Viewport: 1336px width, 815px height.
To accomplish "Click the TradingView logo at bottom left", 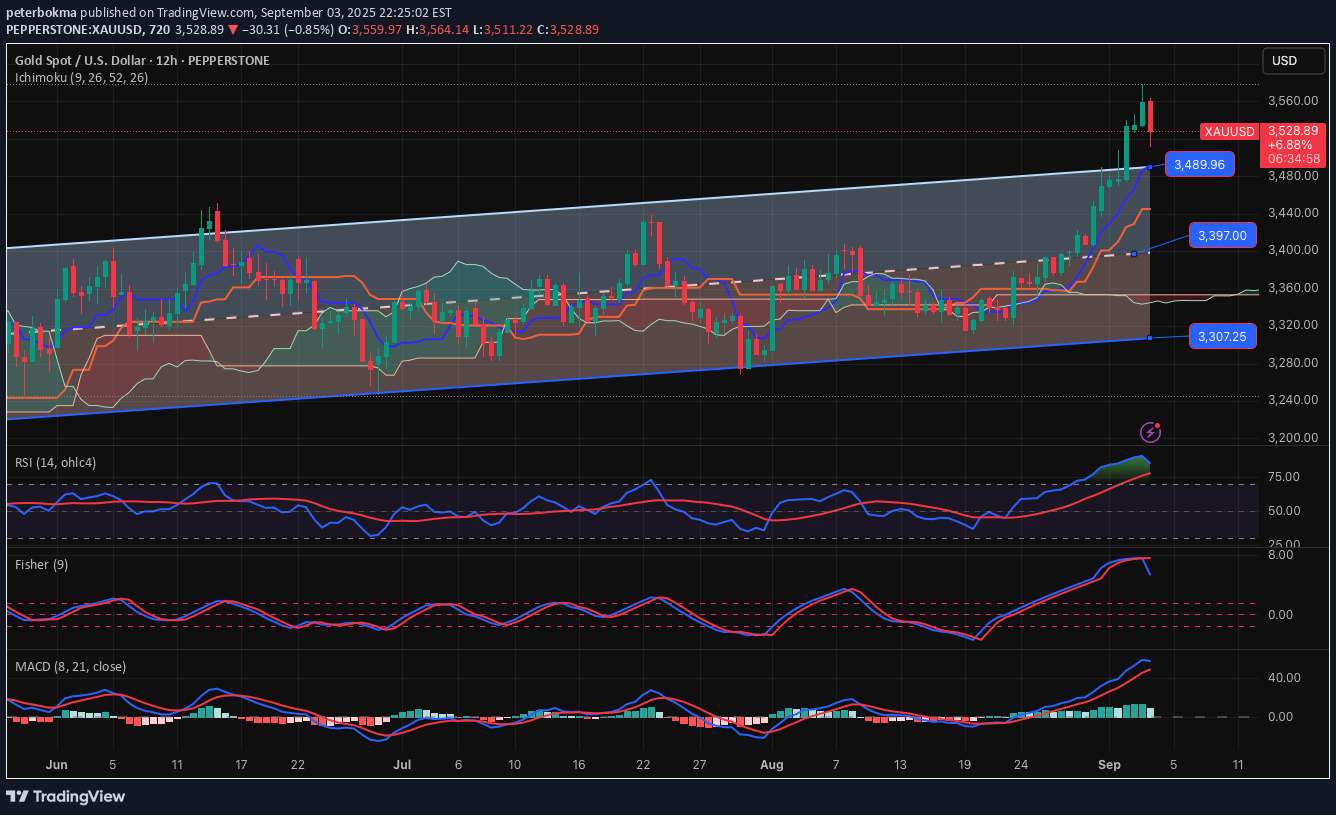I will [66, 796].
